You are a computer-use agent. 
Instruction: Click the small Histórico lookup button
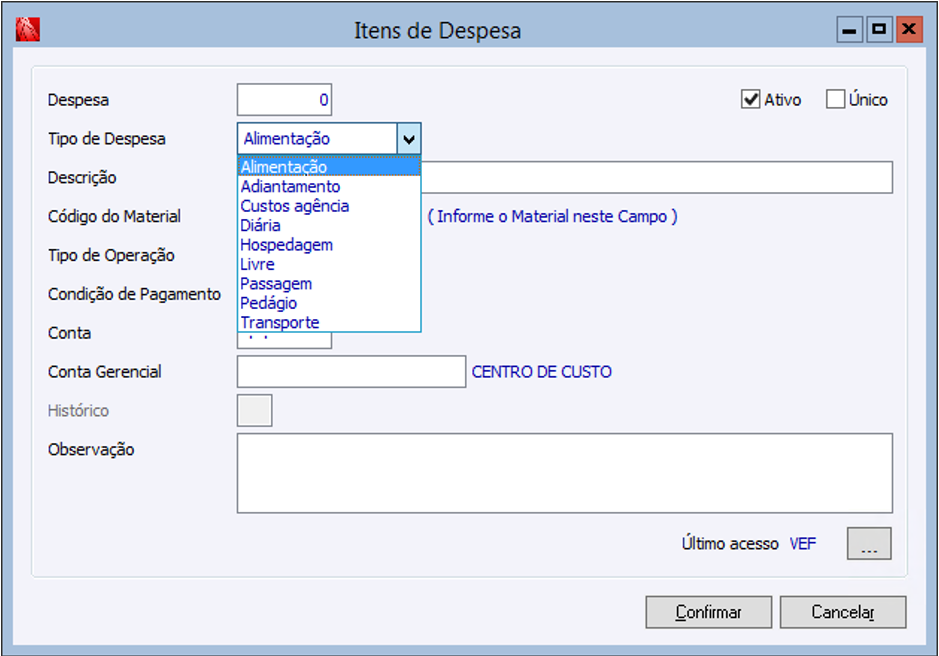[x=254, y=411]
